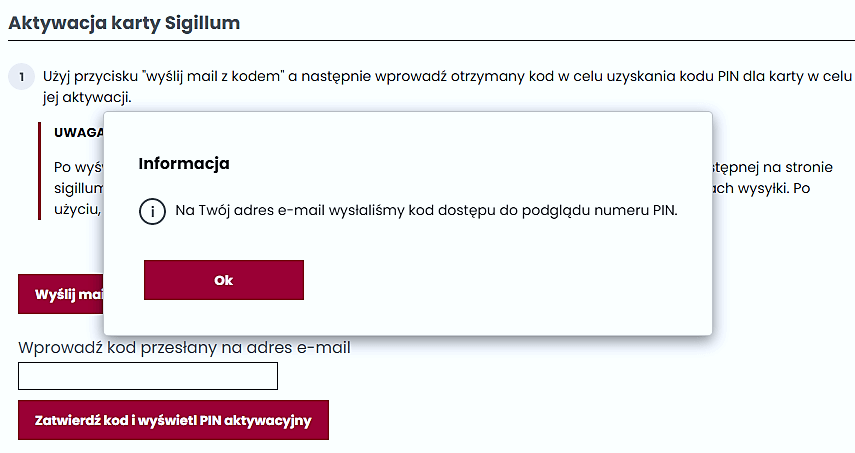Click Zatwierdź kod i wyświetl PIN aktywacyjny
Screen dimensions: 855x453
point(173,420)
